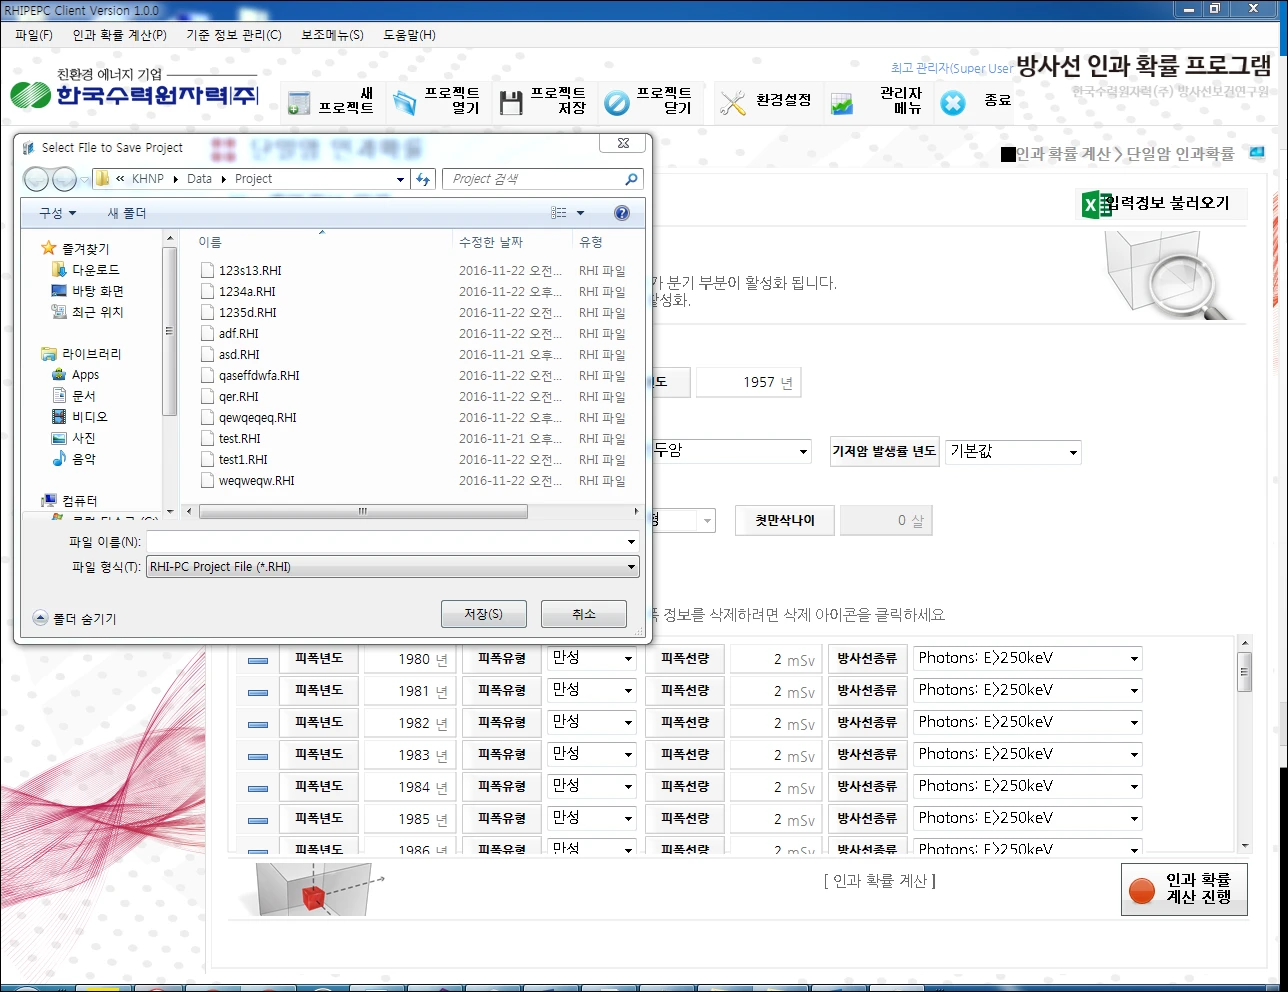This screenshot has width=1288, height=992.
Task: Open dialog help question-mark icon
Action: coord(622,213)
